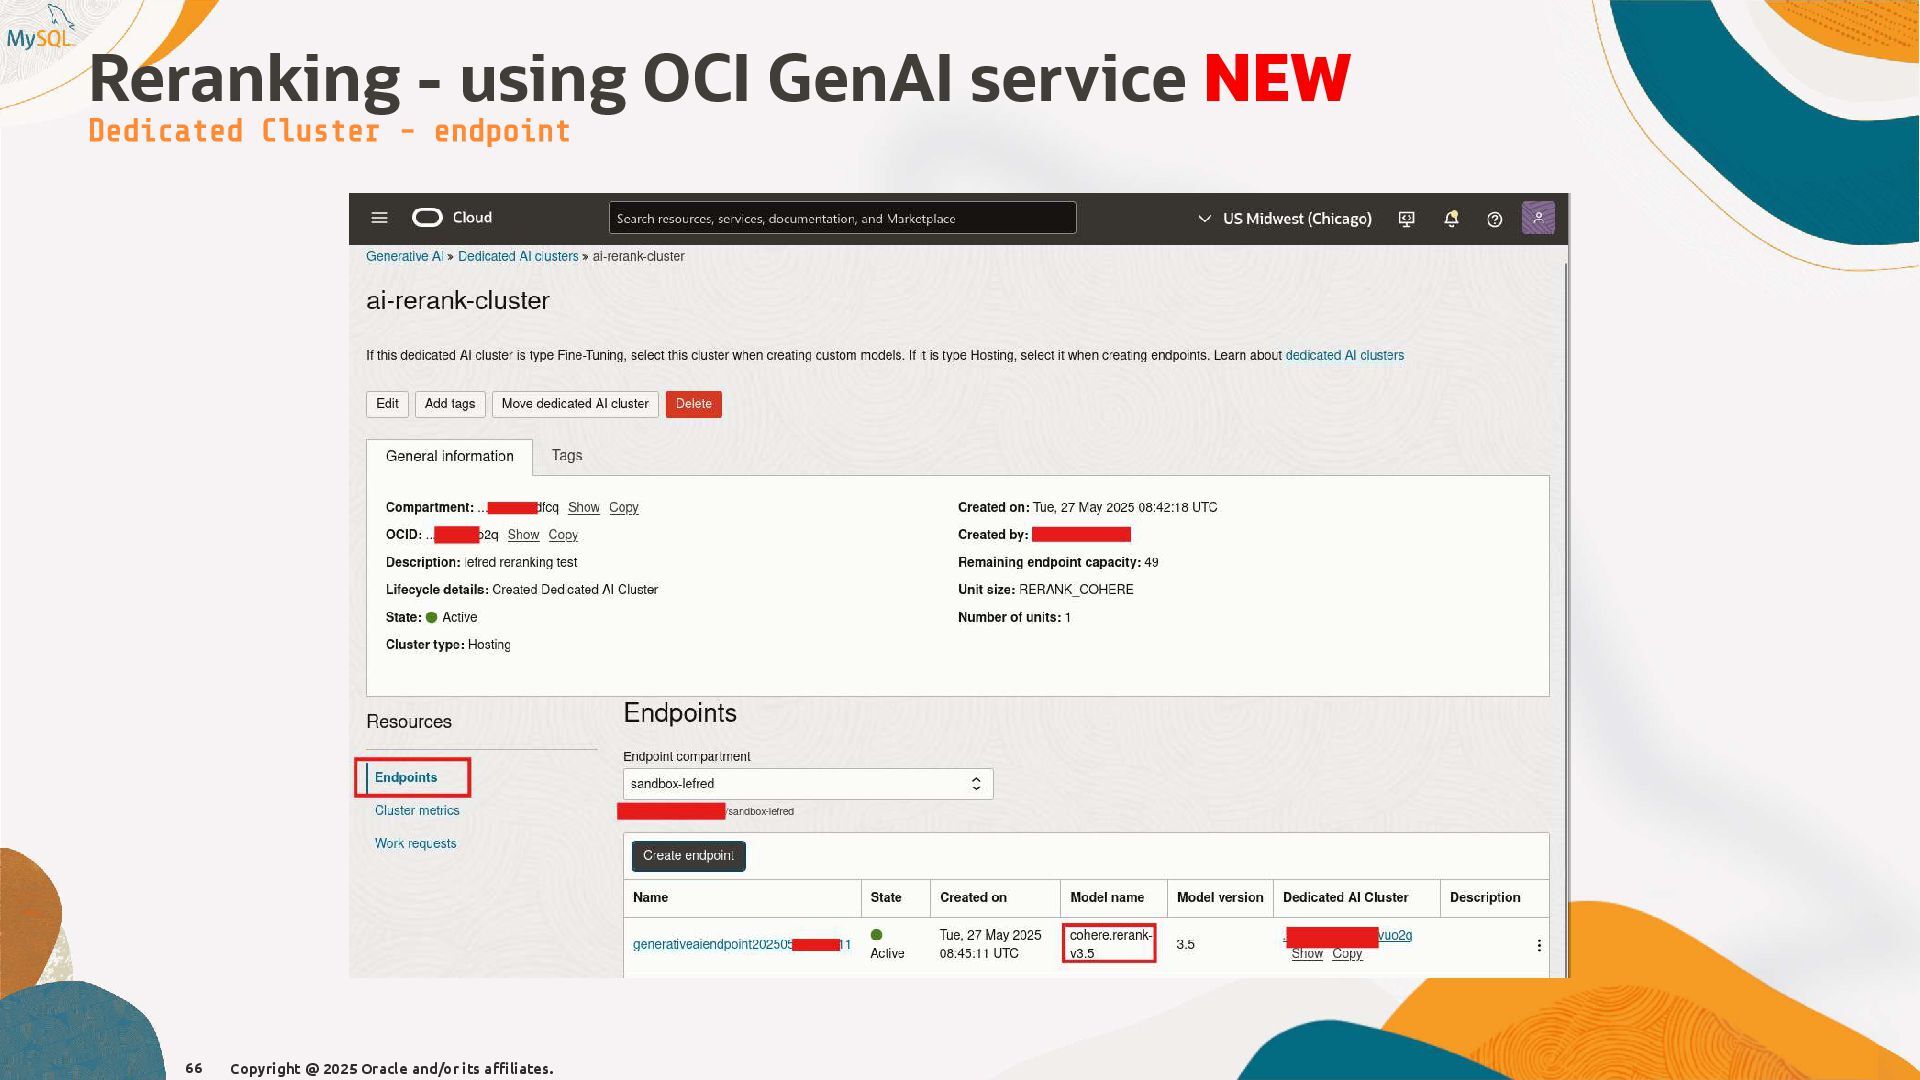The image size is (1920, 1080).
Task: Focus the search resources and services field
Action: tap(842, 218)
